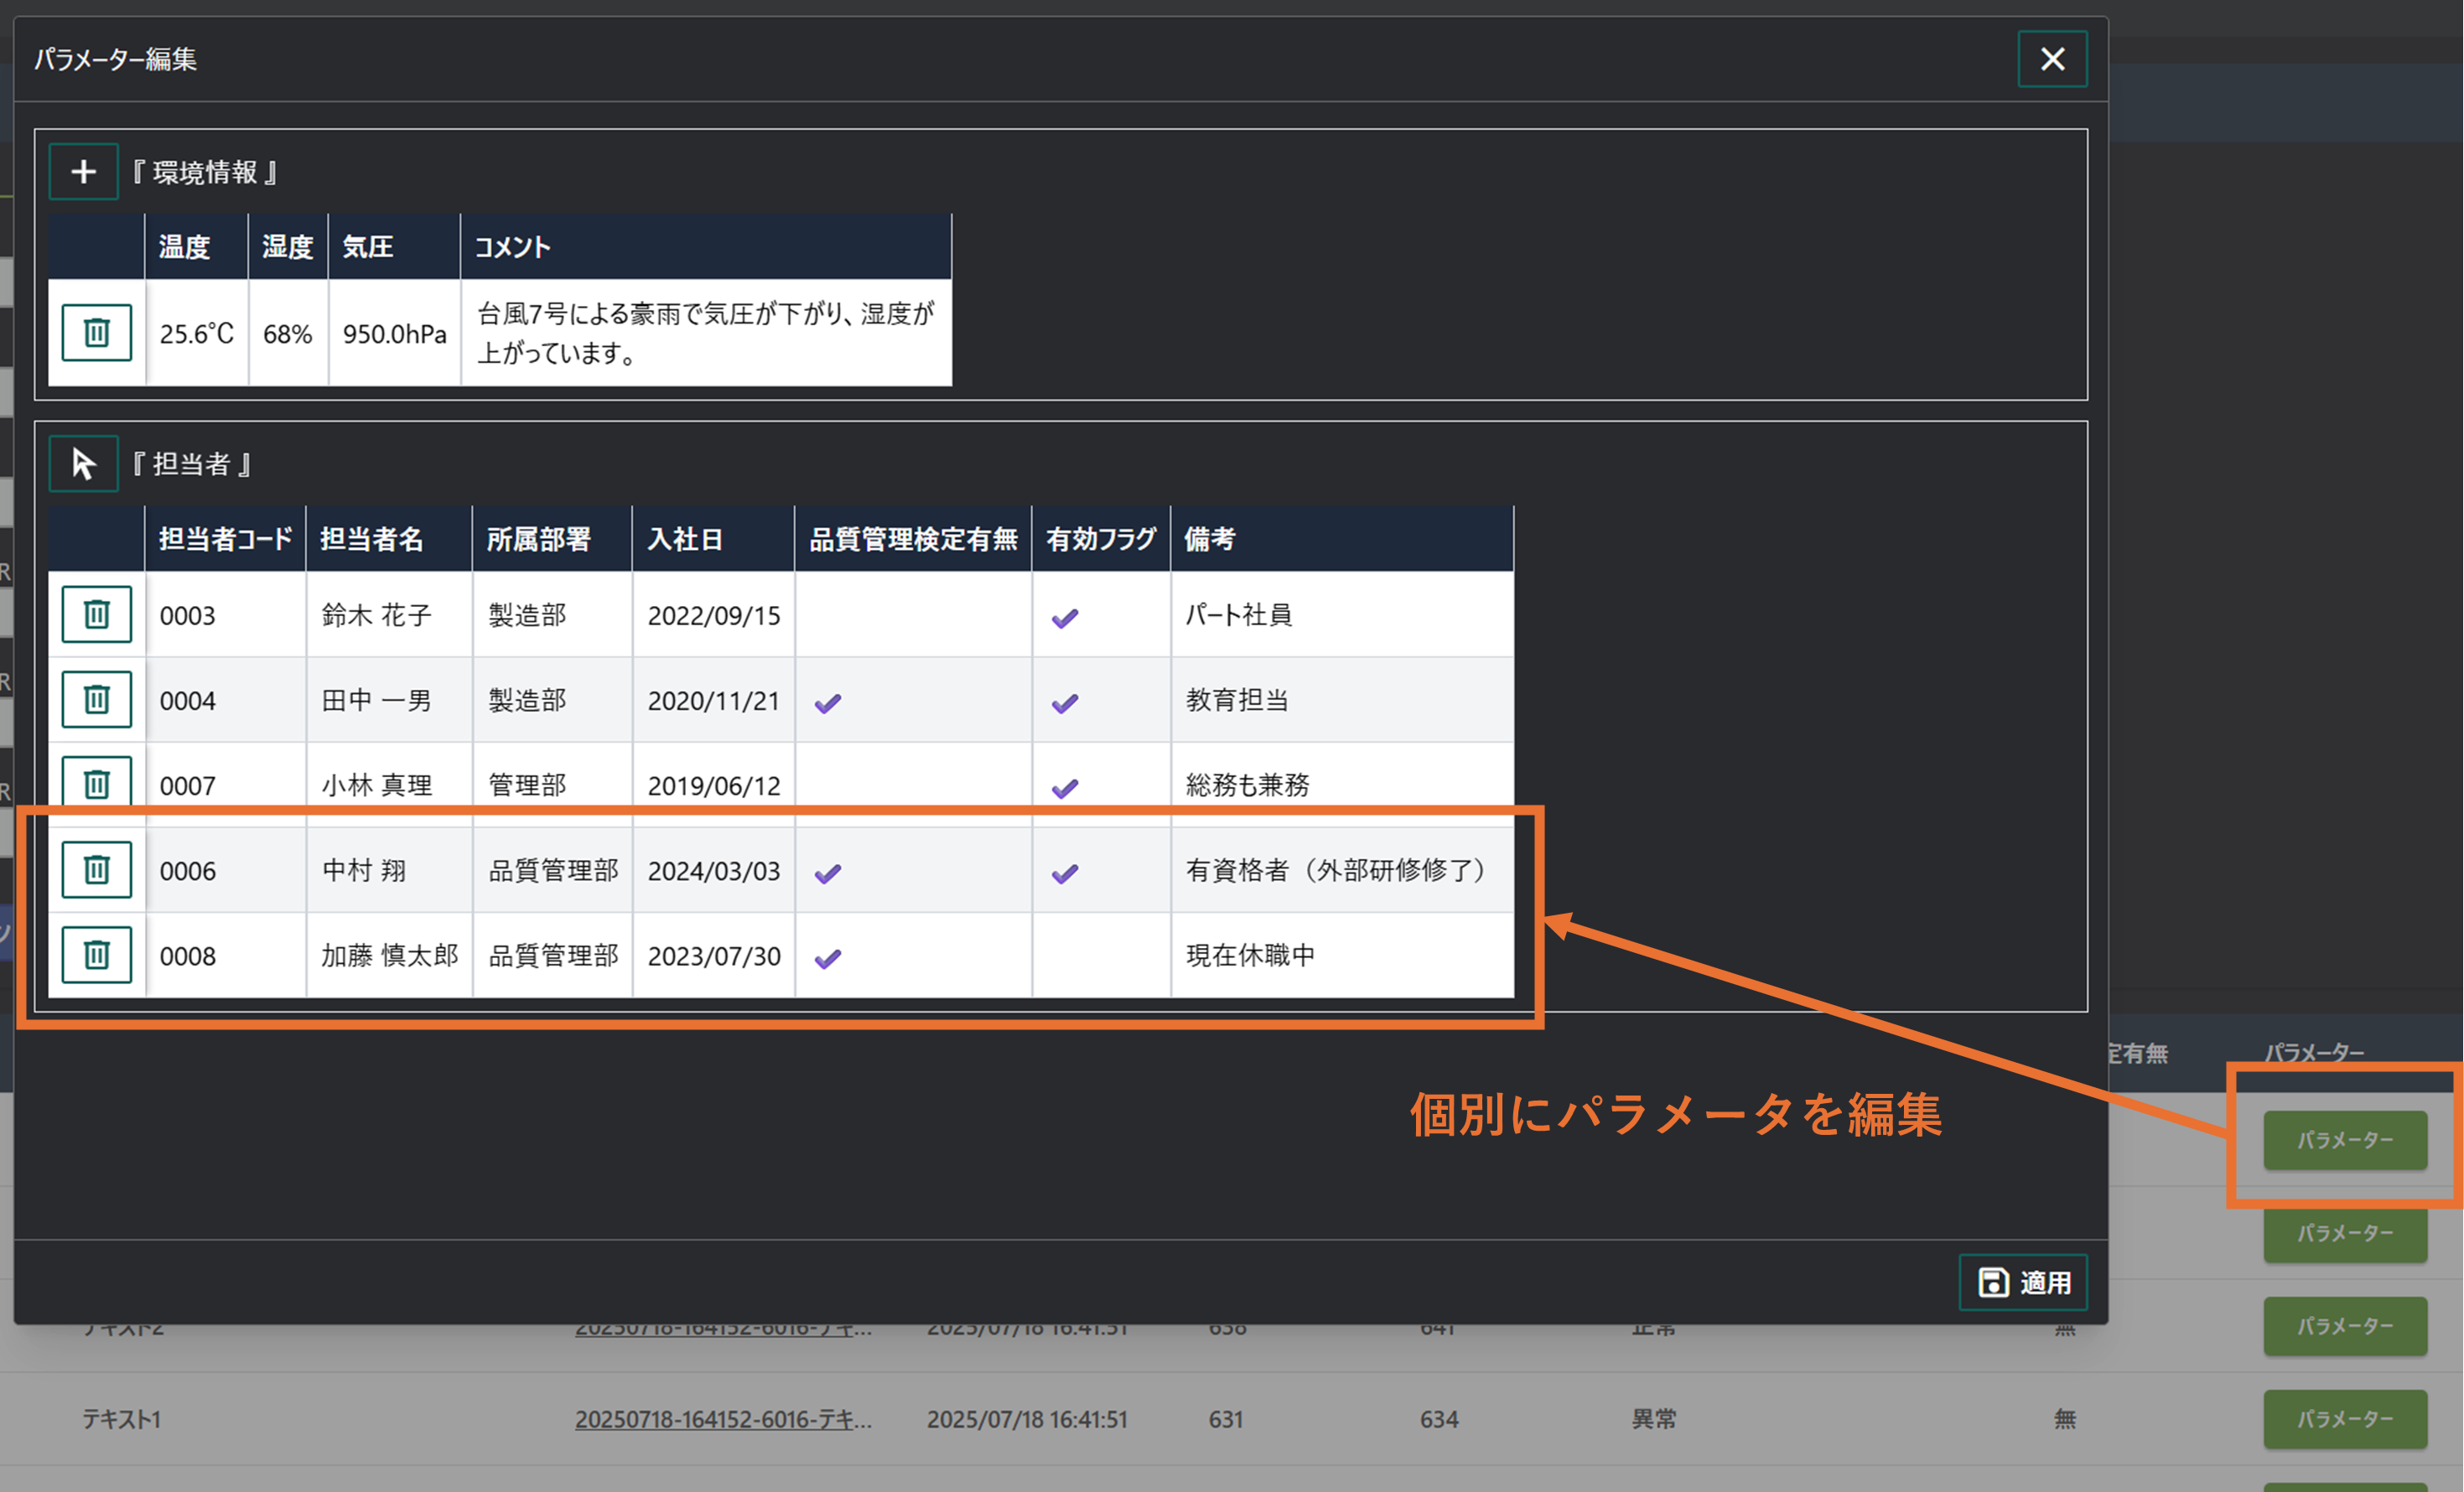Toggle 品質管理検定有無 checkmark for 田中 一男
2464x1492 pixels.
(827, 702)
